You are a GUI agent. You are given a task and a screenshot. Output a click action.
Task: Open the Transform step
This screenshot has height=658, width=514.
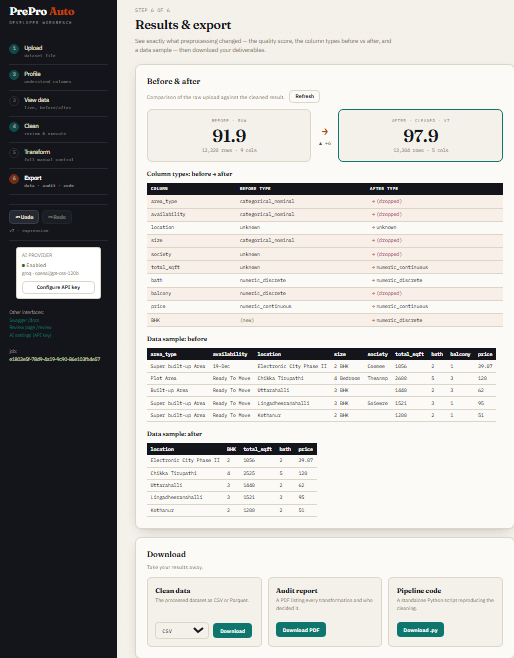pyautogui.click(x=58, y=155)
